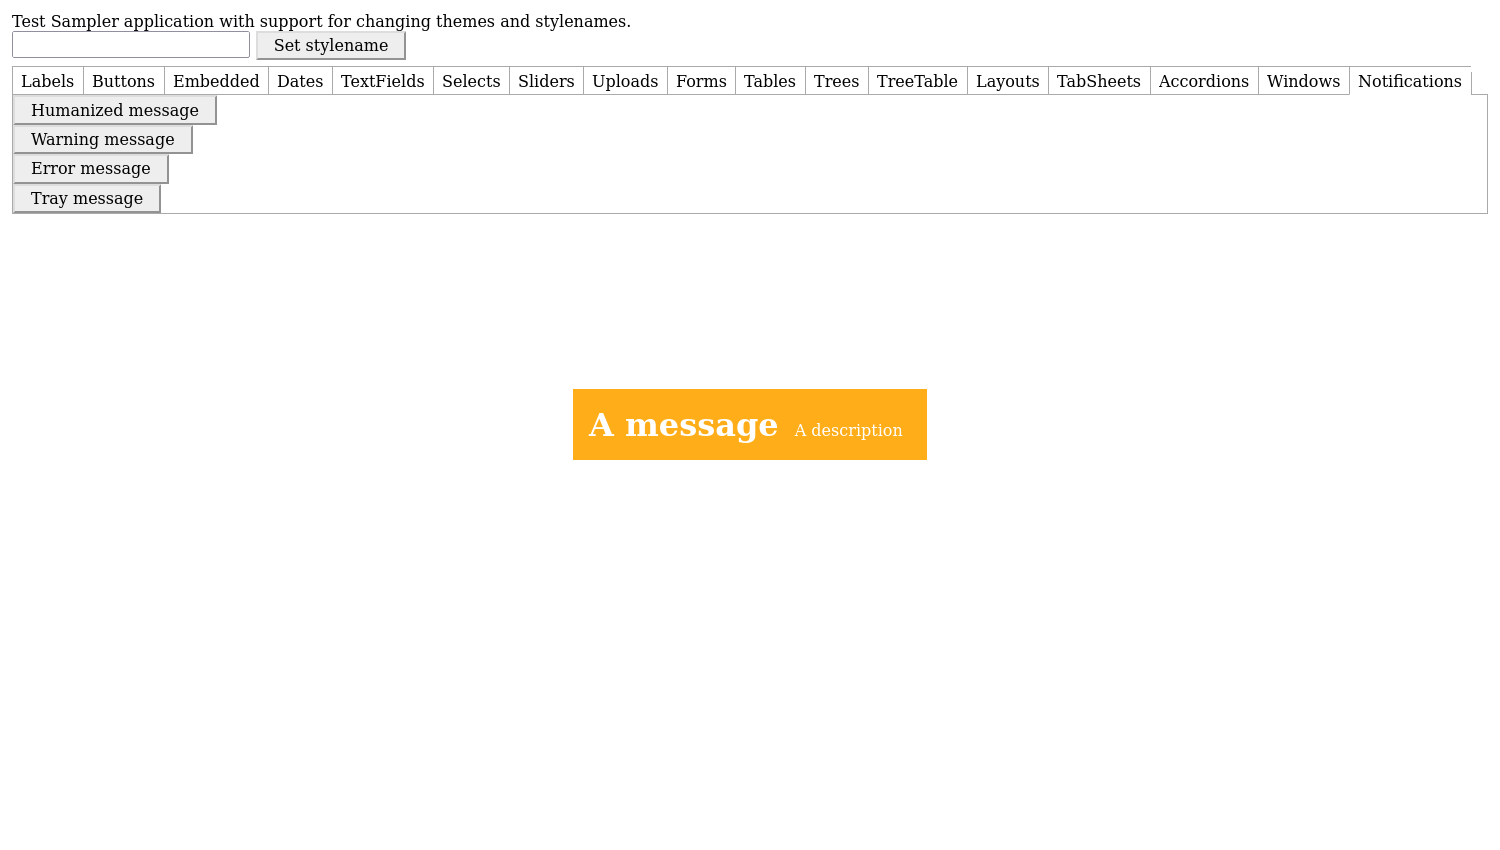Image resolution: width=1500 pixels, height=850 pixels.
Task: Select the Accordions tab
Action: [1204, 81]
